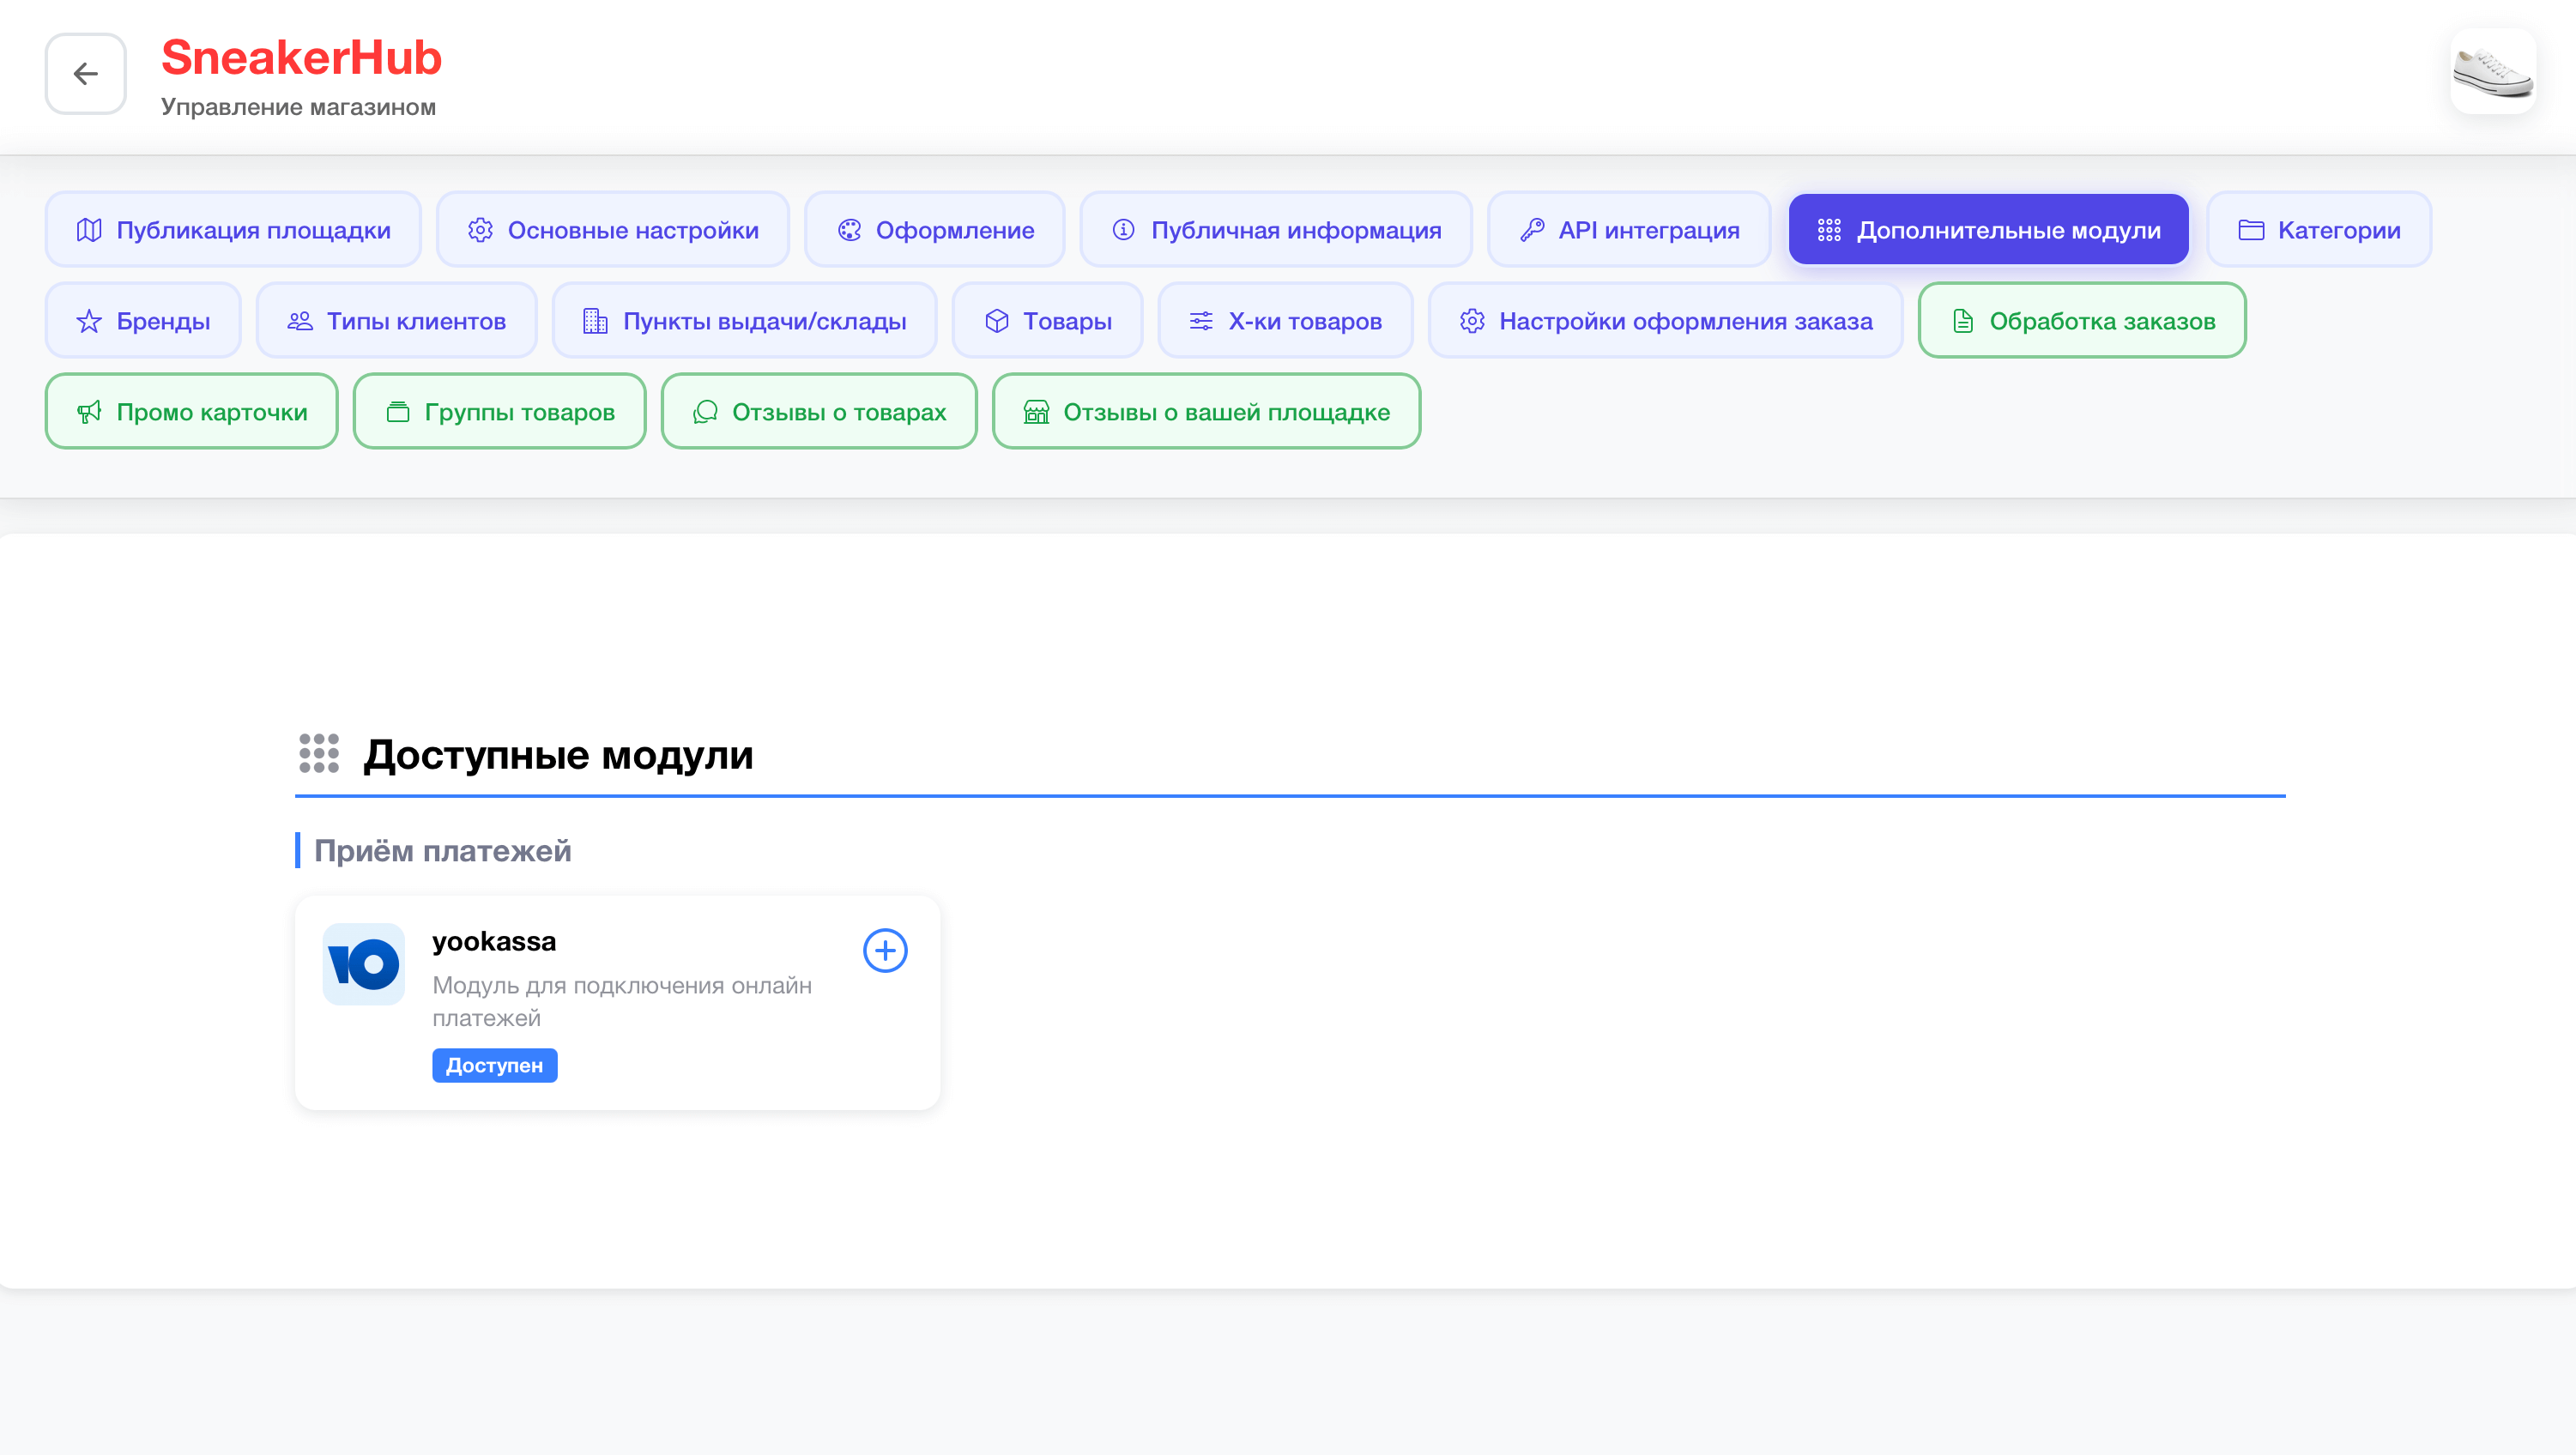Image resolution: width=2576 pixels, height=1455 pixels.
Task: Click the Пункты выдачи/склады building icon
Action: coord(595,321)
